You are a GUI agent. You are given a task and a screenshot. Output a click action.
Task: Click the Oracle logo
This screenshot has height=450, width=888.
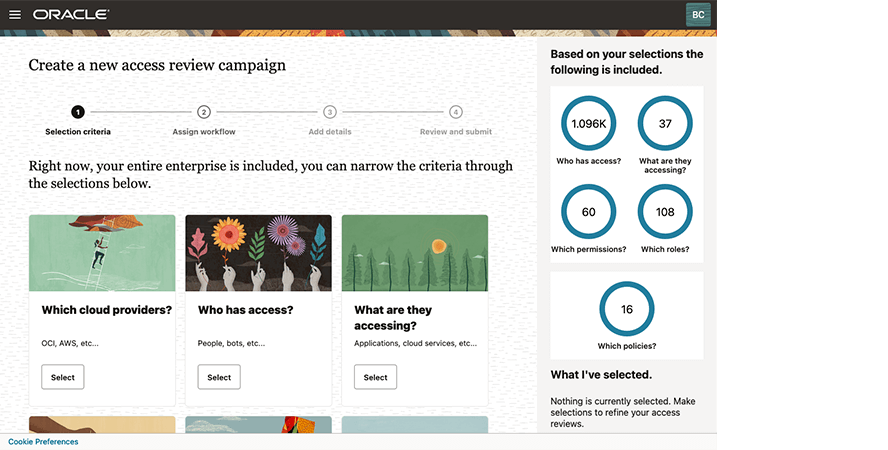click(71, 15)
